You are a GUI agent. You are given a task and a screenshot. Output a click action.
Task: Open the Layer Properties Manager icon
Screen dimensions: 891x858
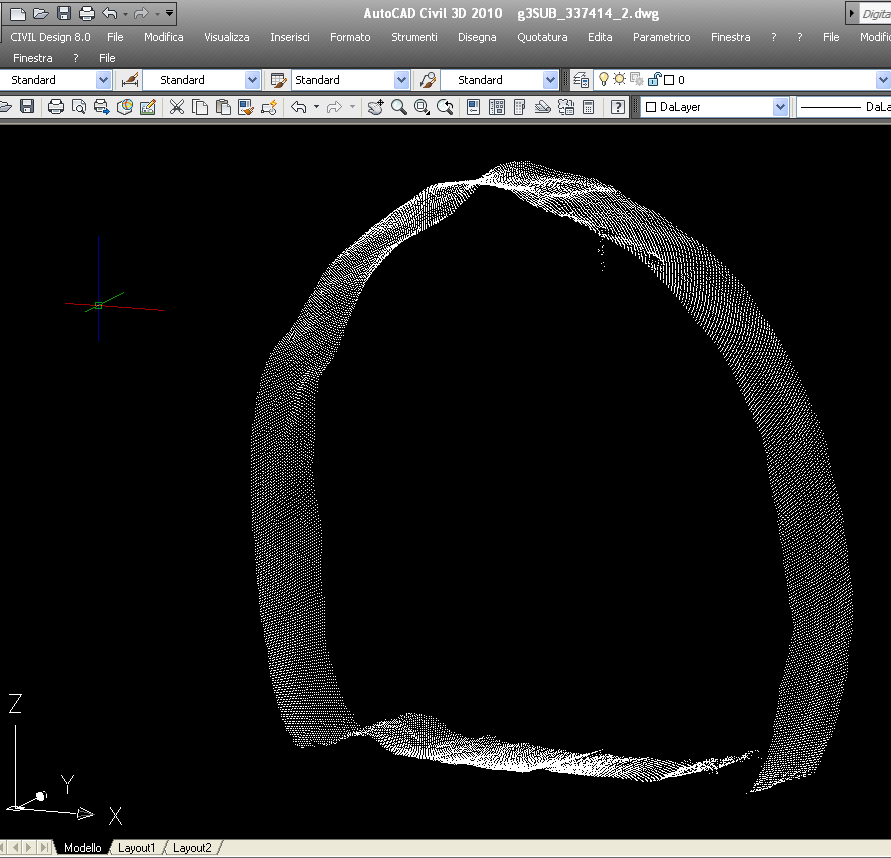pos(581,80)
